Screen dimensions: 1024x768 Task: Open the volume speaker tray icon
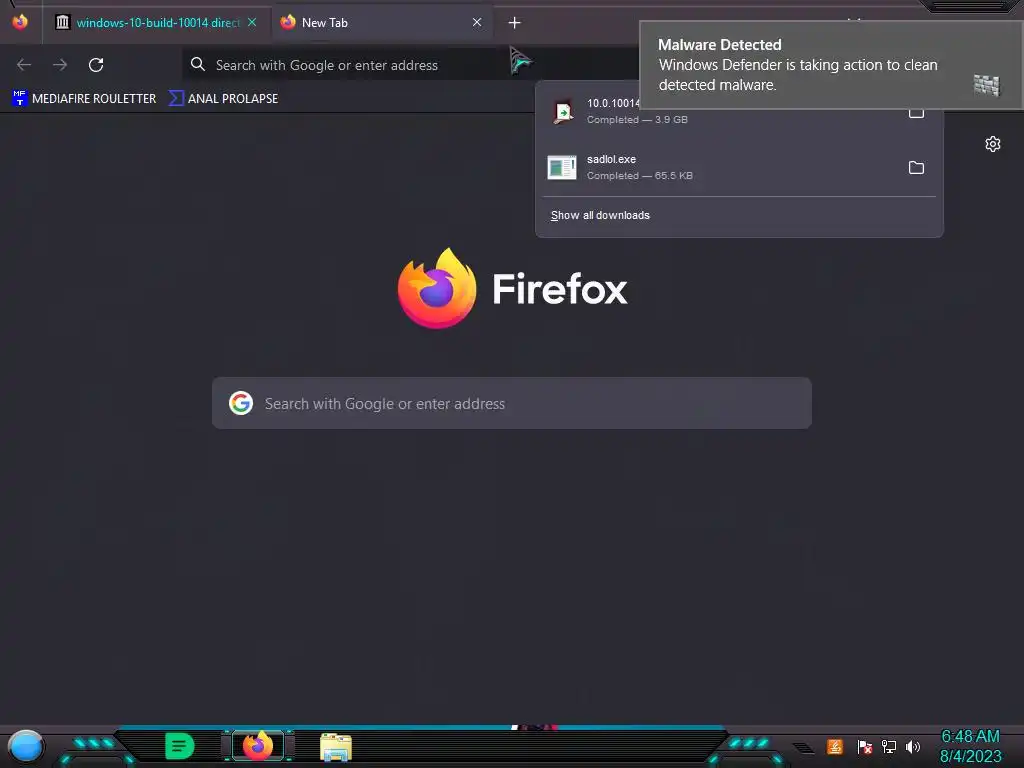(912, 746)
